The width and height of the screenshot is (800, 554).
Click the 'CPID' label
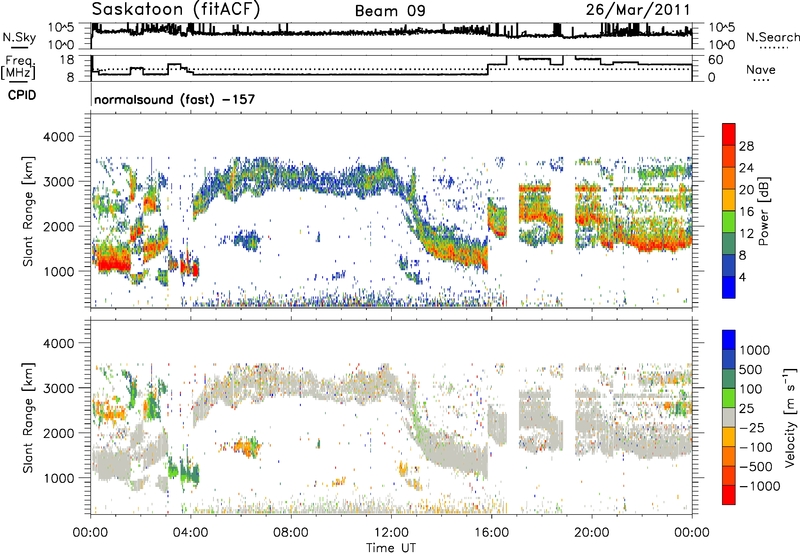[x=22, y=95]
